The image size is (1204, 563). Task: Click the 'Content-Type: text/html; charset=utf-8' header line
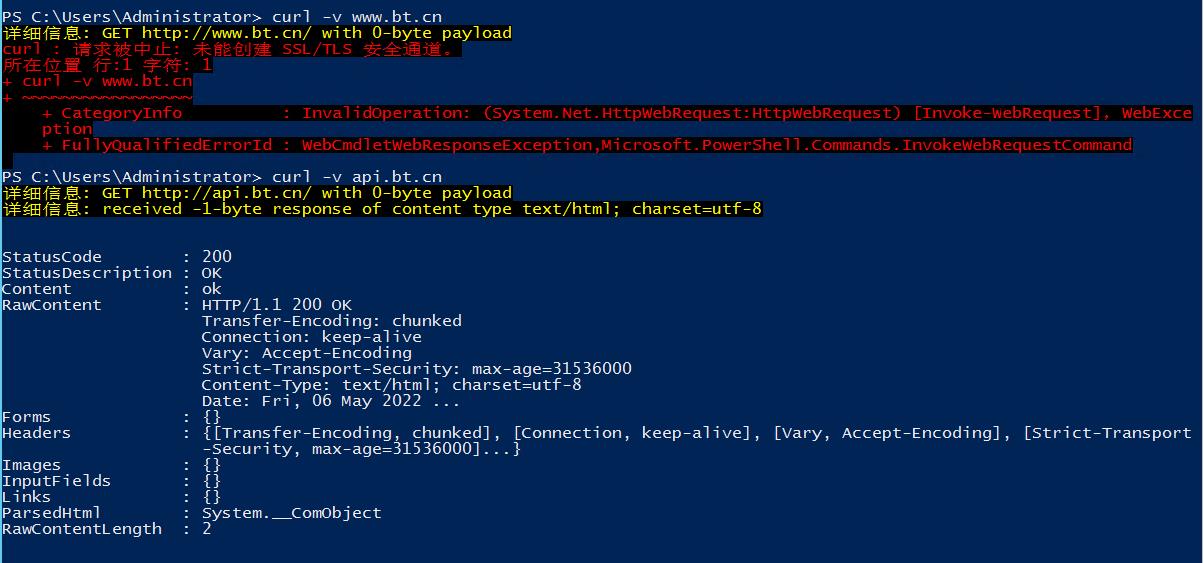tap(392, 385)
